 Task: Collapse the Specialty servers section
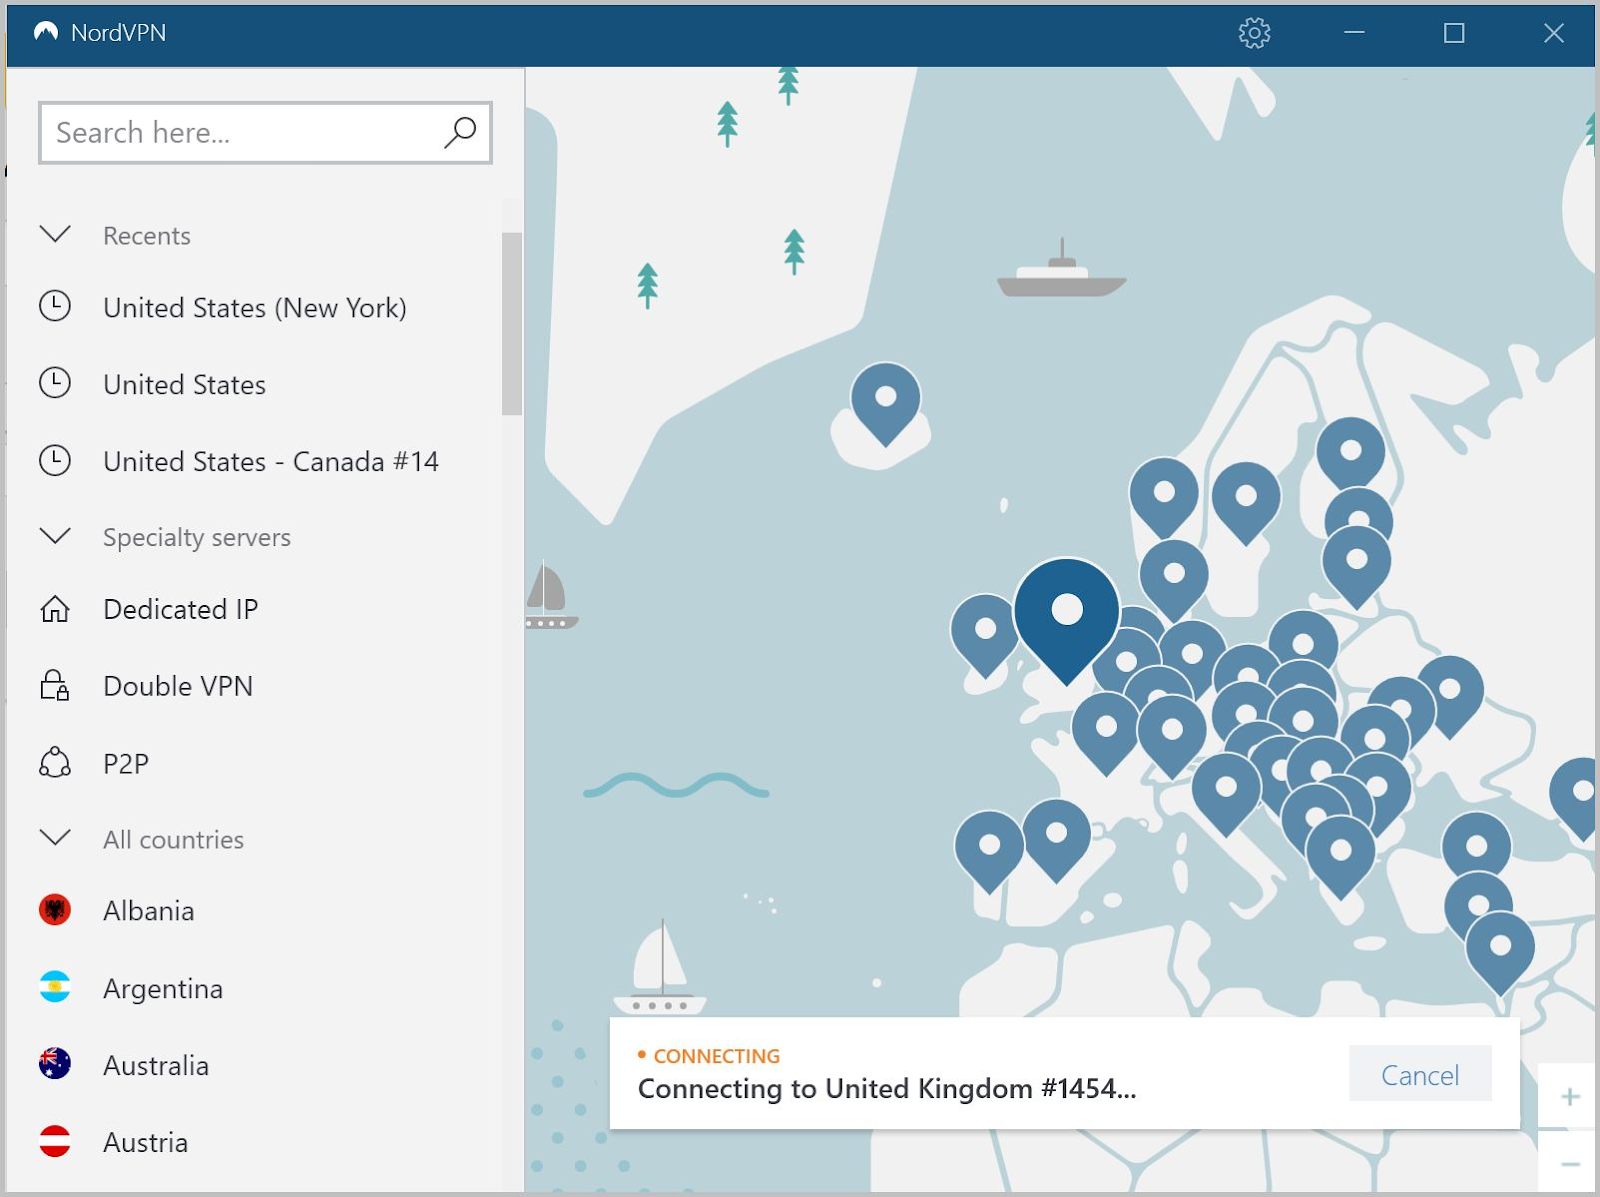(x=55, y=536)
